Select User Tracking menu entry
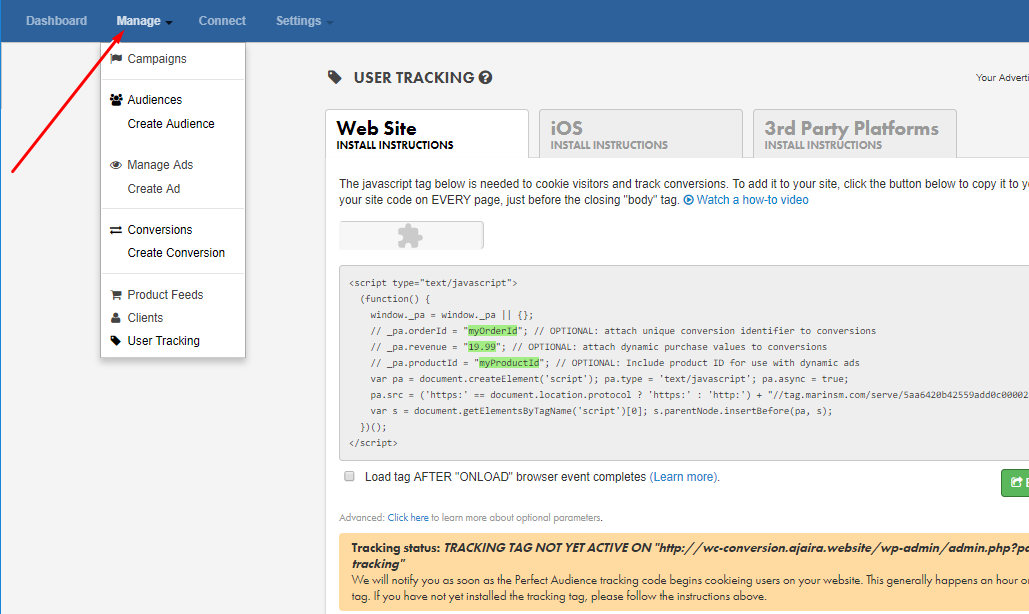1029x614 pixels. point(163,341)
